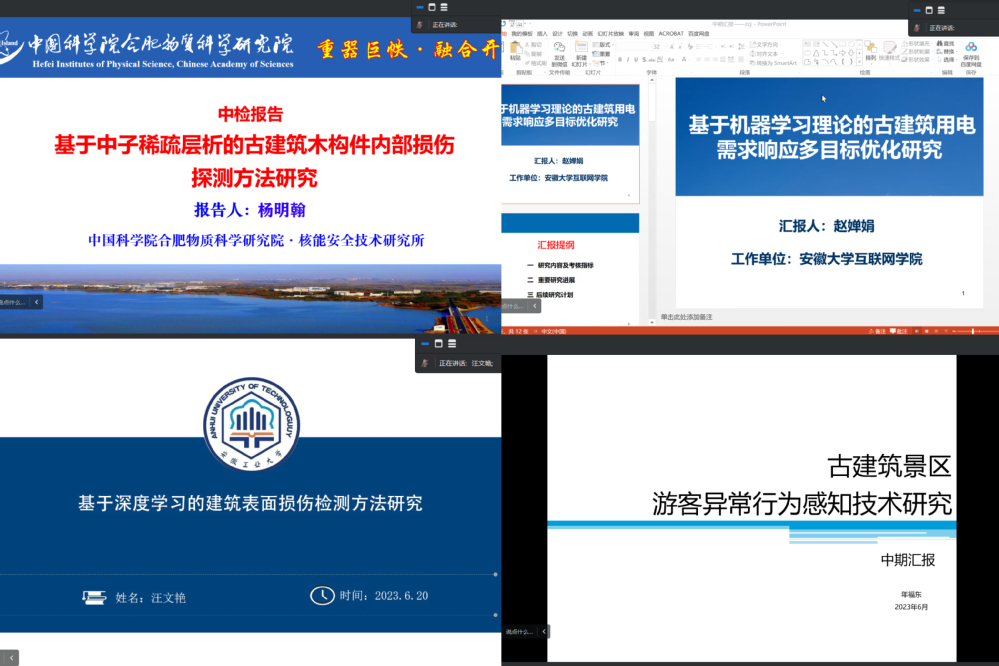
Task: Collapse the chat bar arrow on lake slide
Action: (37, 301)
